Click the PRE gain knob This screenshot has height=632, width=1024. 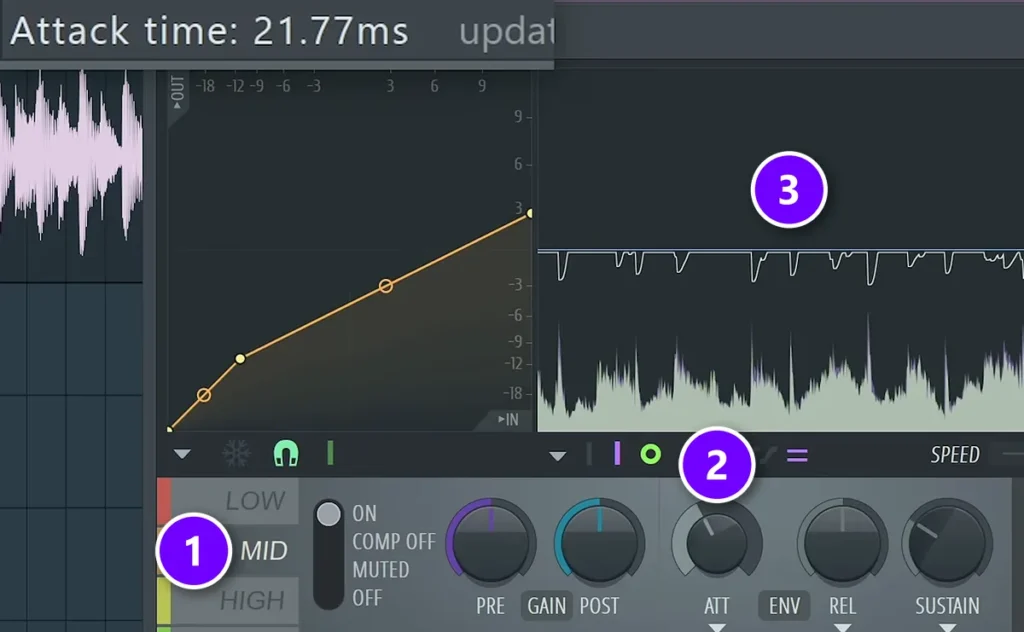(491, 542)
